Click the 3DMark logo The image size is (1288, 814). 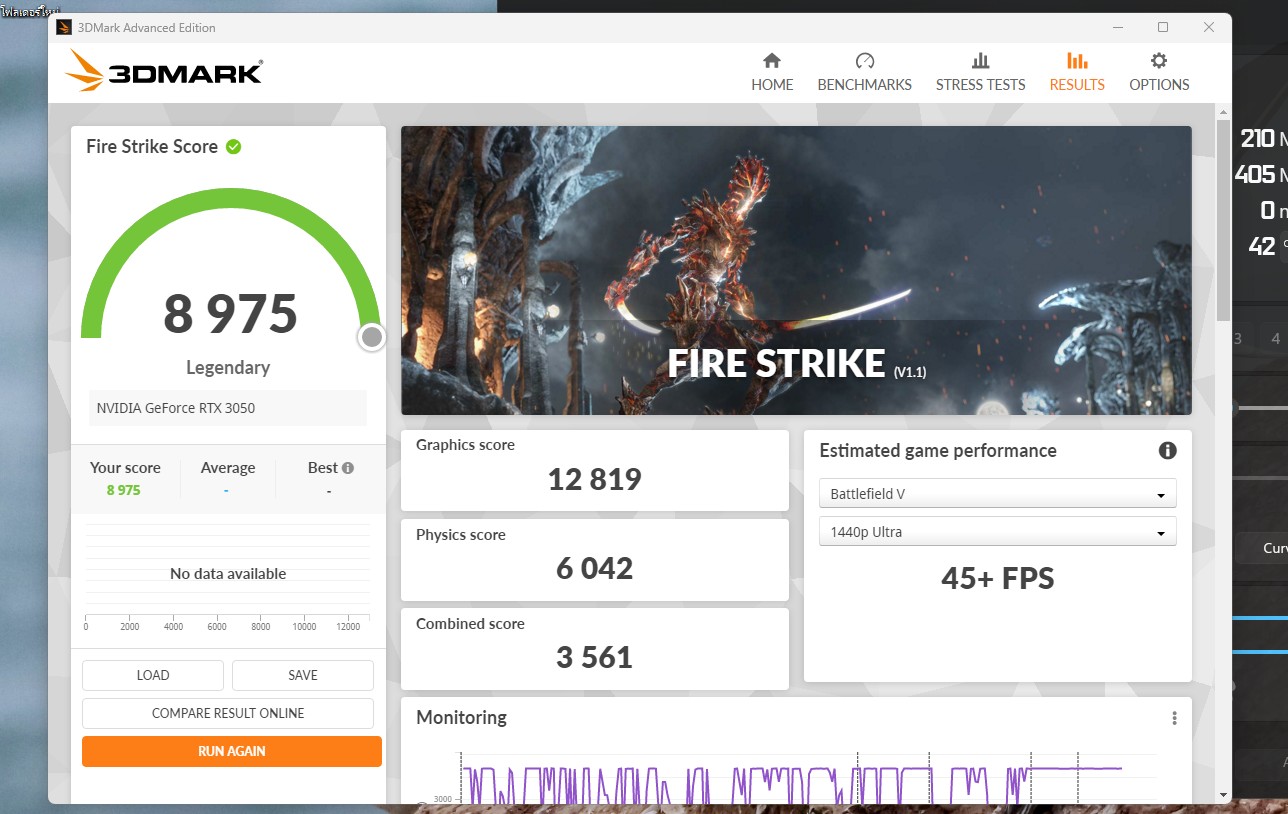tap(165, 72)
